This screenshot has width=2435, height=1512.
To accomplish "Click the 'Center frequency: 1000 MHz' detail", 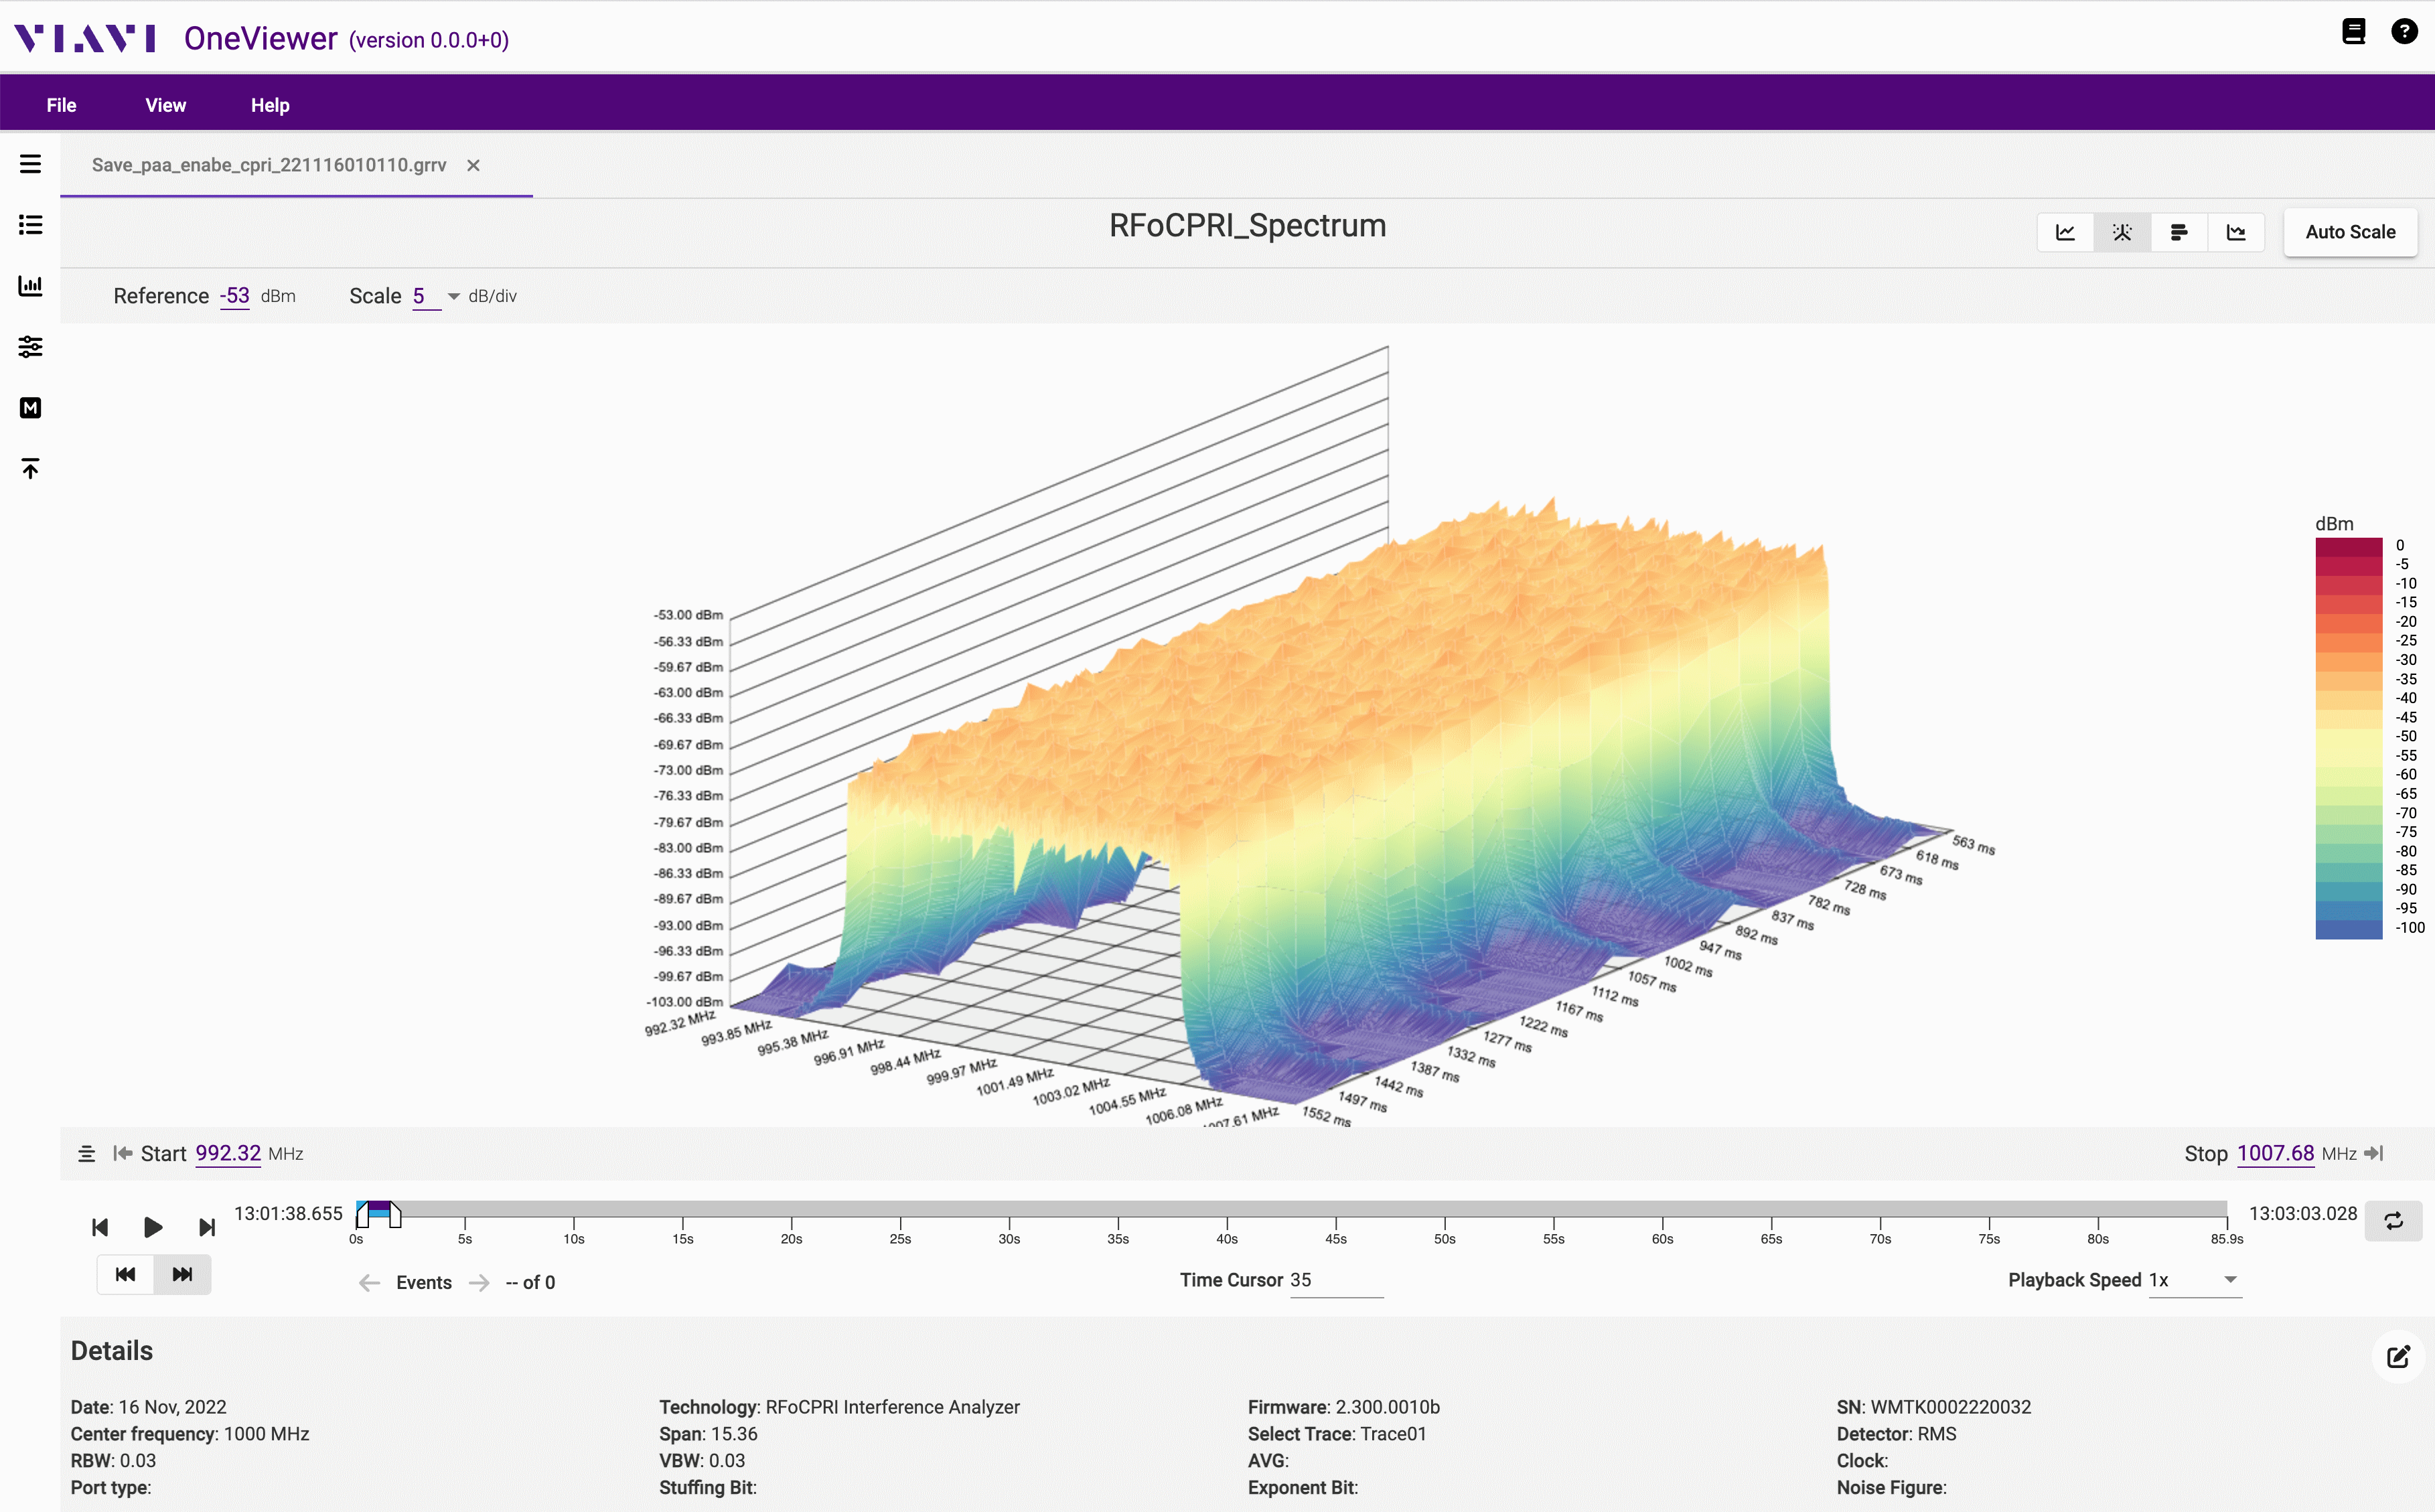I will pyautogui.click(x=190, y=1434).
